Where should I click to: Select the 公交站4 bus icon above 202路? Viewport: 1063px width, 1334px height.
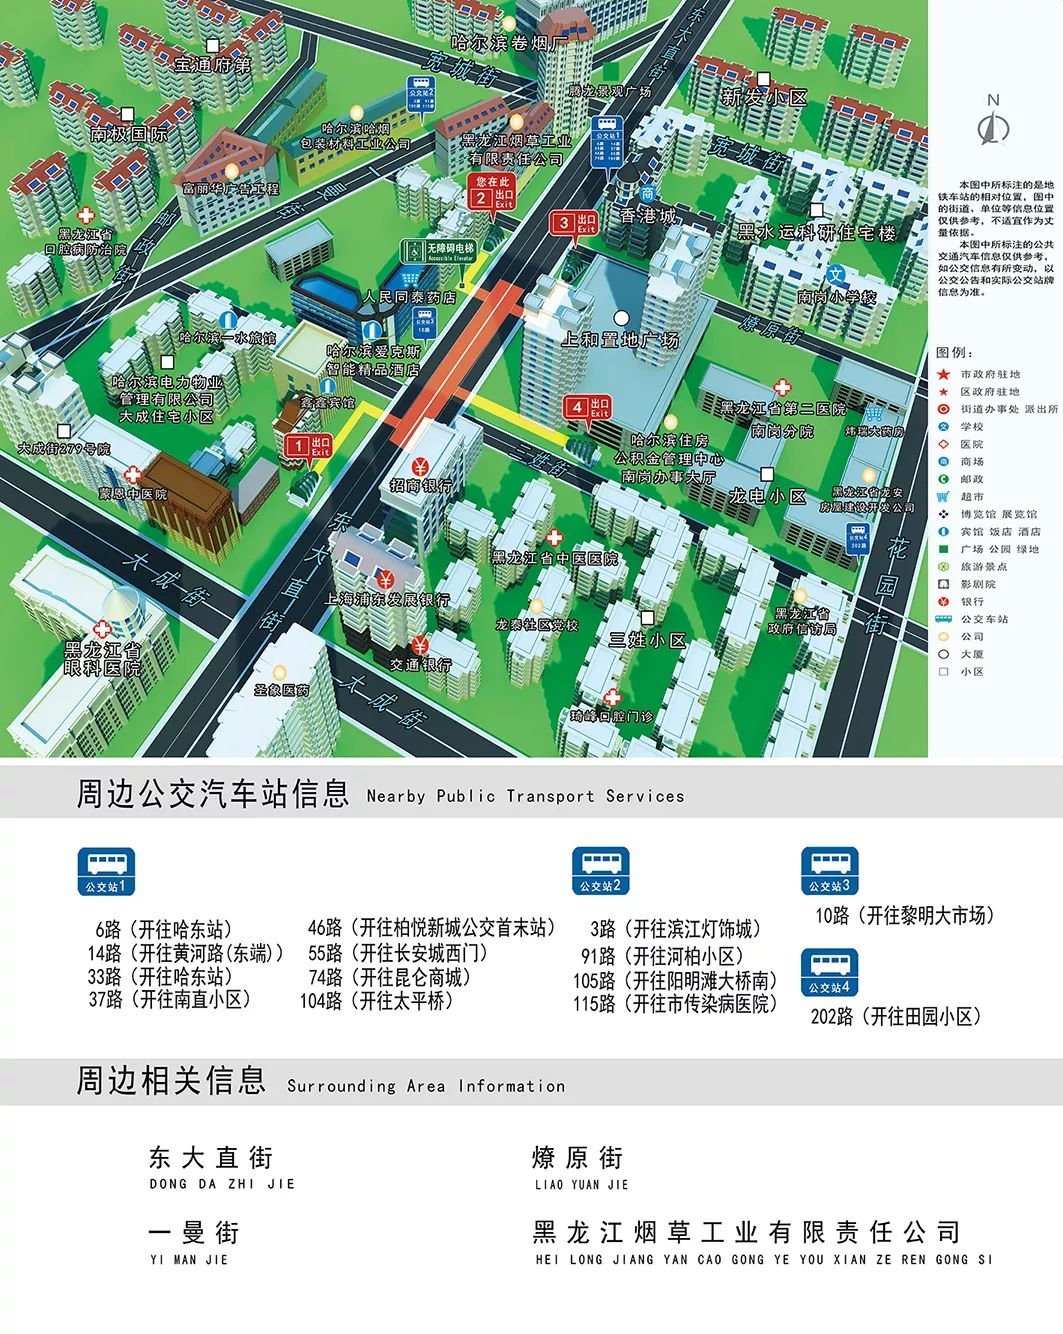829,972
